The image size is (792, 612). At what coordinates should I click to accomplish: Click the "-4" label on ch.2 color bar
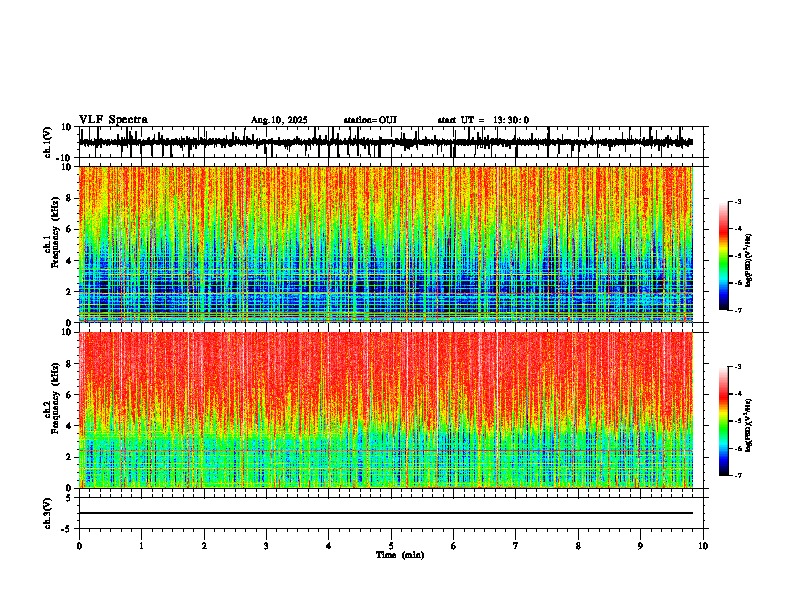738,393
